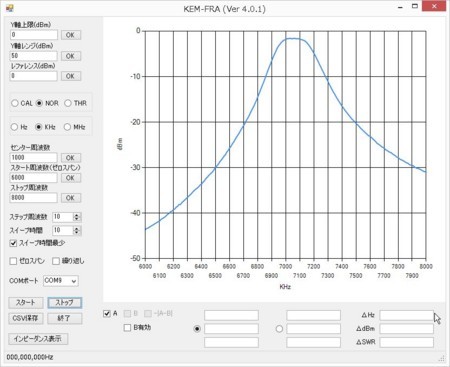The height and width of the screenshot is (367, 450).
Task: Click the first right marker readout field
Action: [313, 315]
